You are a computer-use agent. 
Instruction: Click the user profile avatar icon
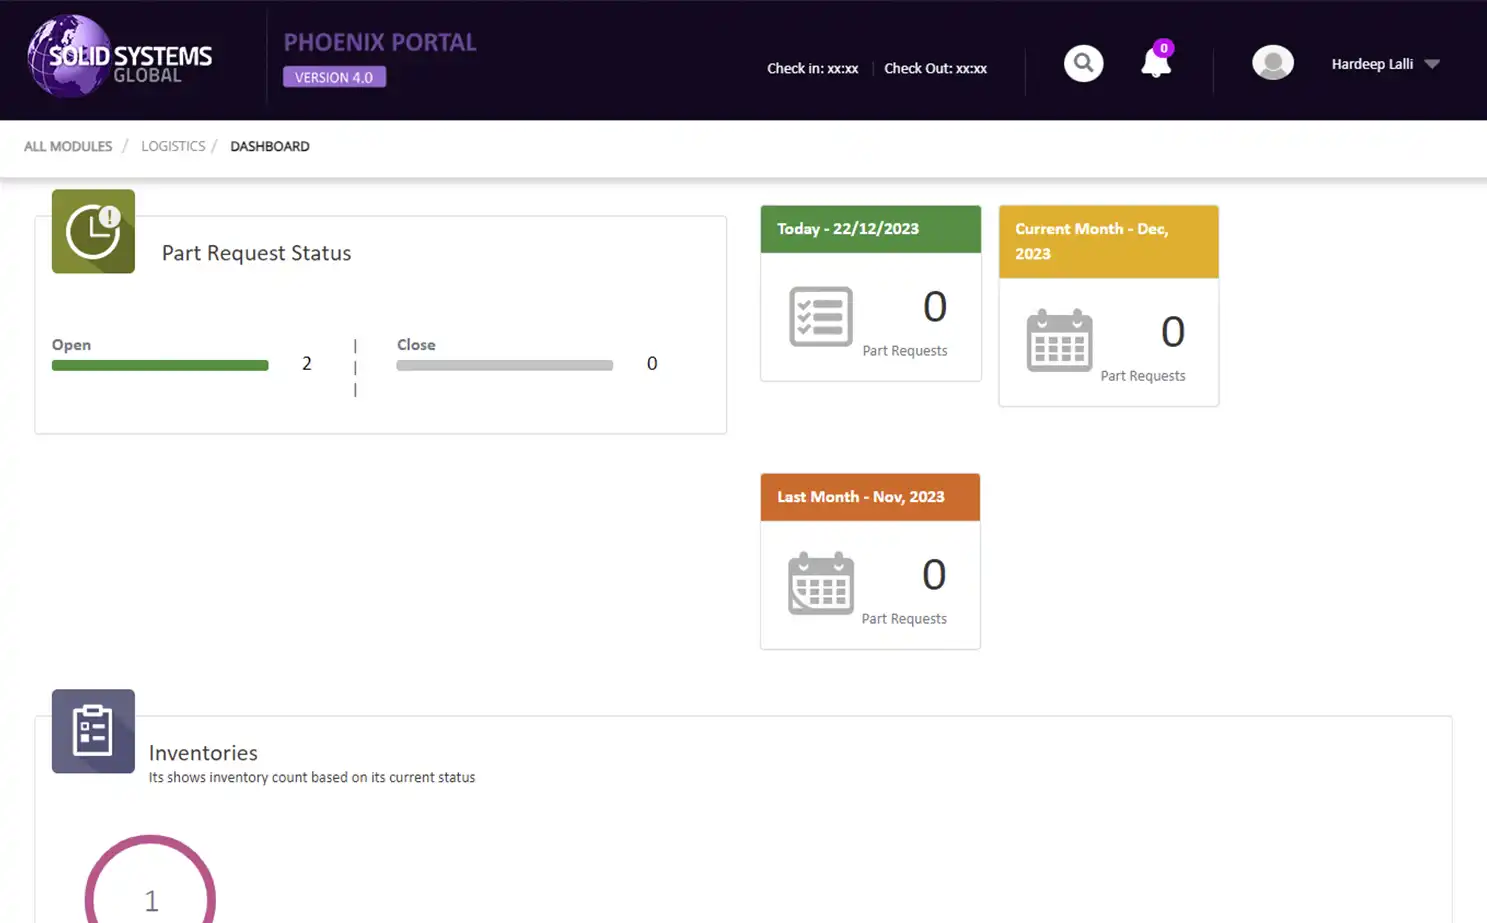tap(1272, 62)
